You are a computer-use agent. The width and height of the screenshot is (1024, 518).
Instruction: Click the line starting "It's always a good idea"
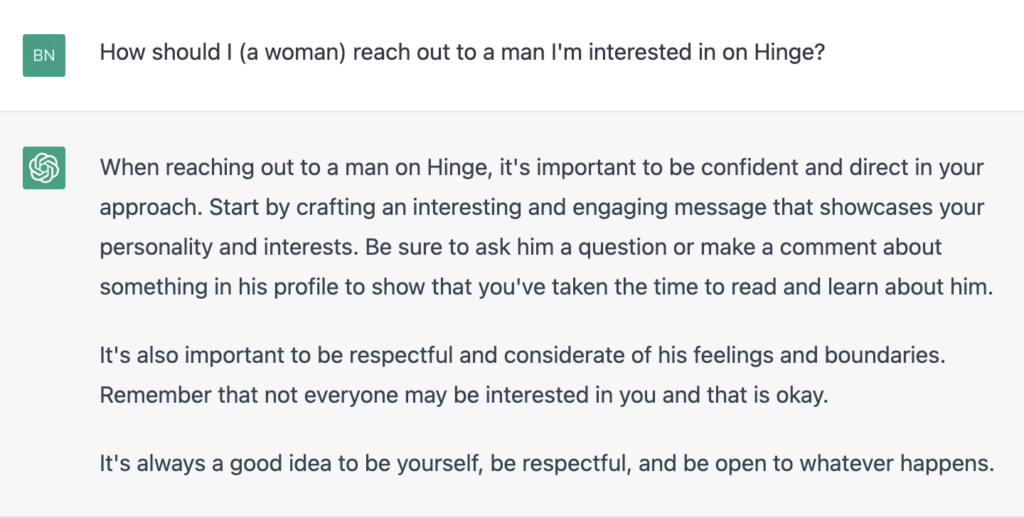[x=547, y=464]
